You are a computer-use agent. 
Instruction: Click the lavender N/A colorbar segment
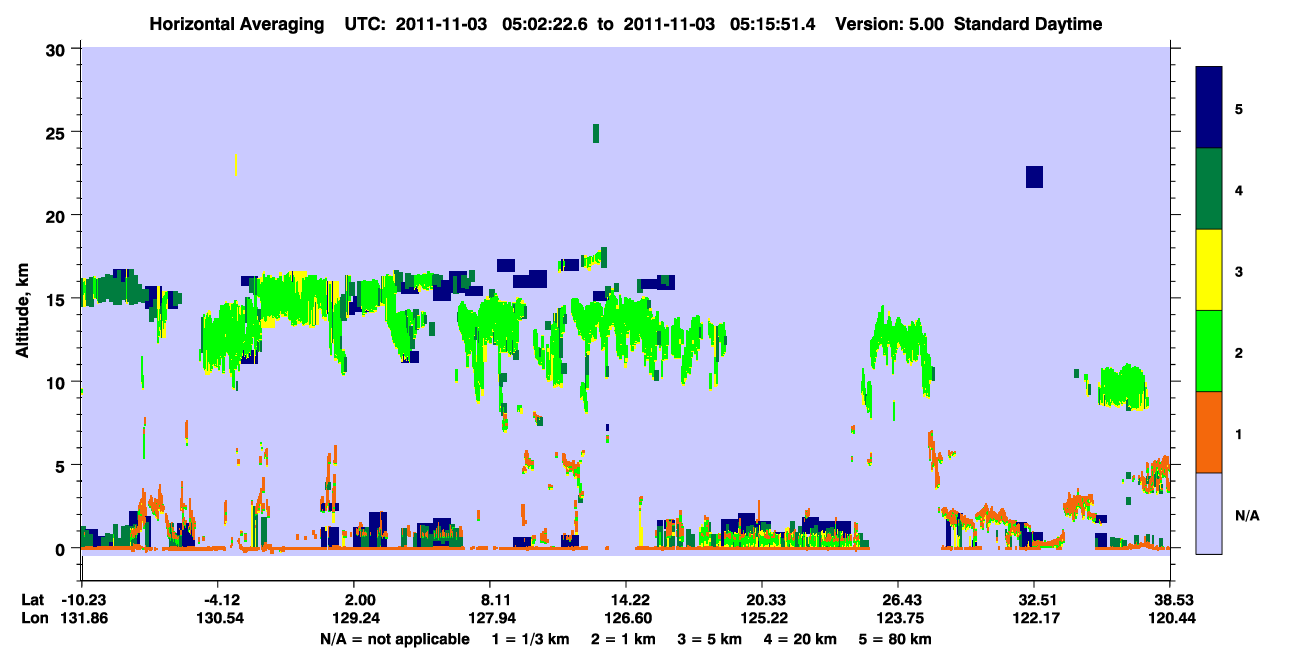point(1209,513)
